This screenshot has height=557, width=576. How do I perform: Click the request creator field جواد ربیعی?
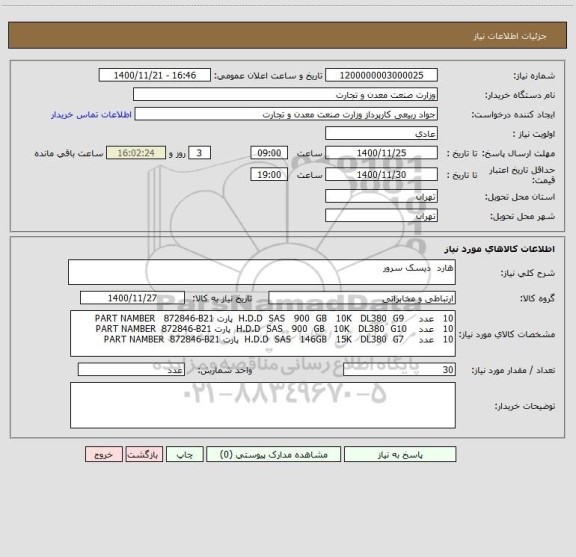[286, 114]
